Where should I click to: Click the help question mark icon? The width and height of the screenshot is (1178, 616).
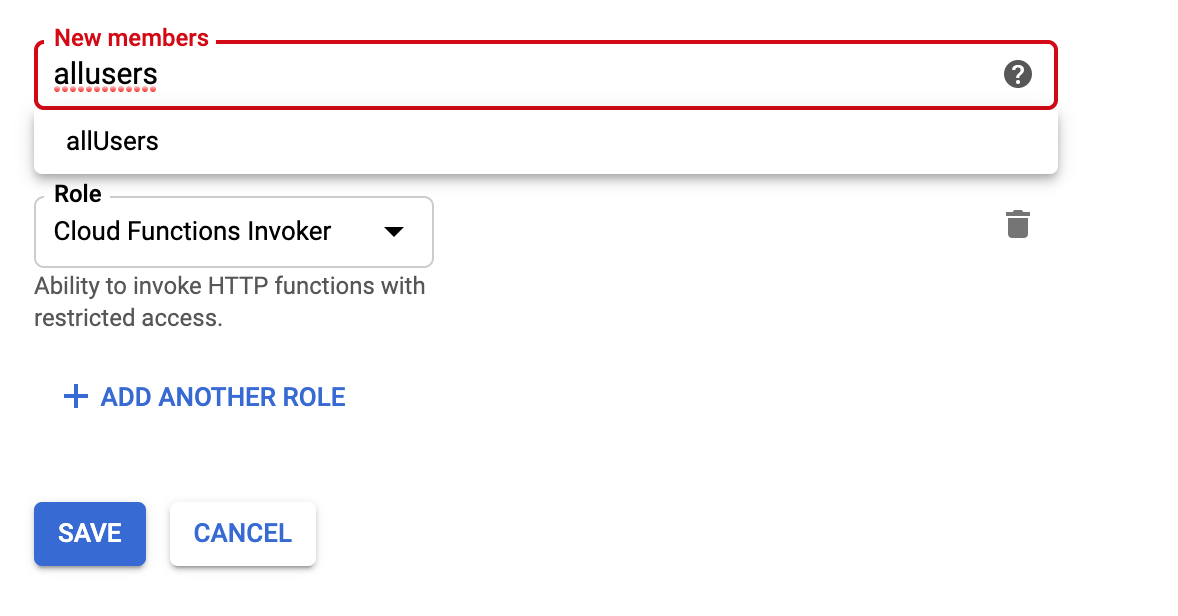[x=1017, y=74]
